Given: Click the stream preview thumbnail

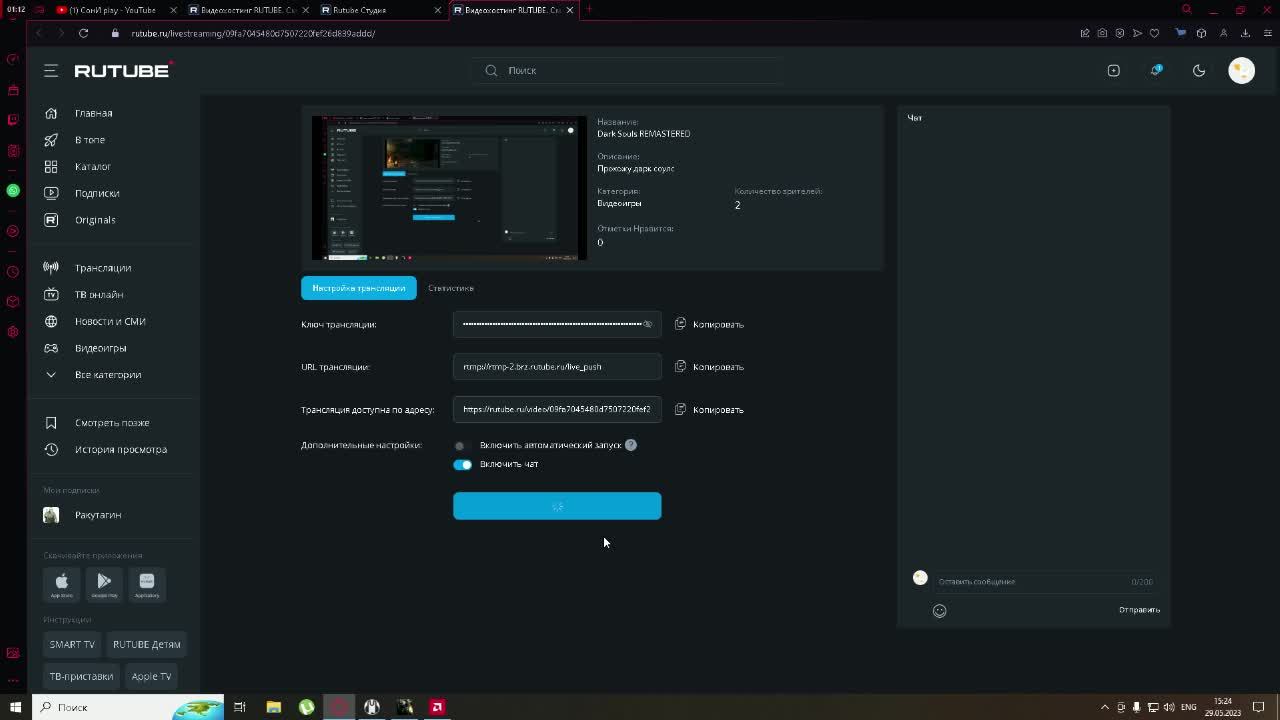Looking at the screenshot, I should coord(449,188).
